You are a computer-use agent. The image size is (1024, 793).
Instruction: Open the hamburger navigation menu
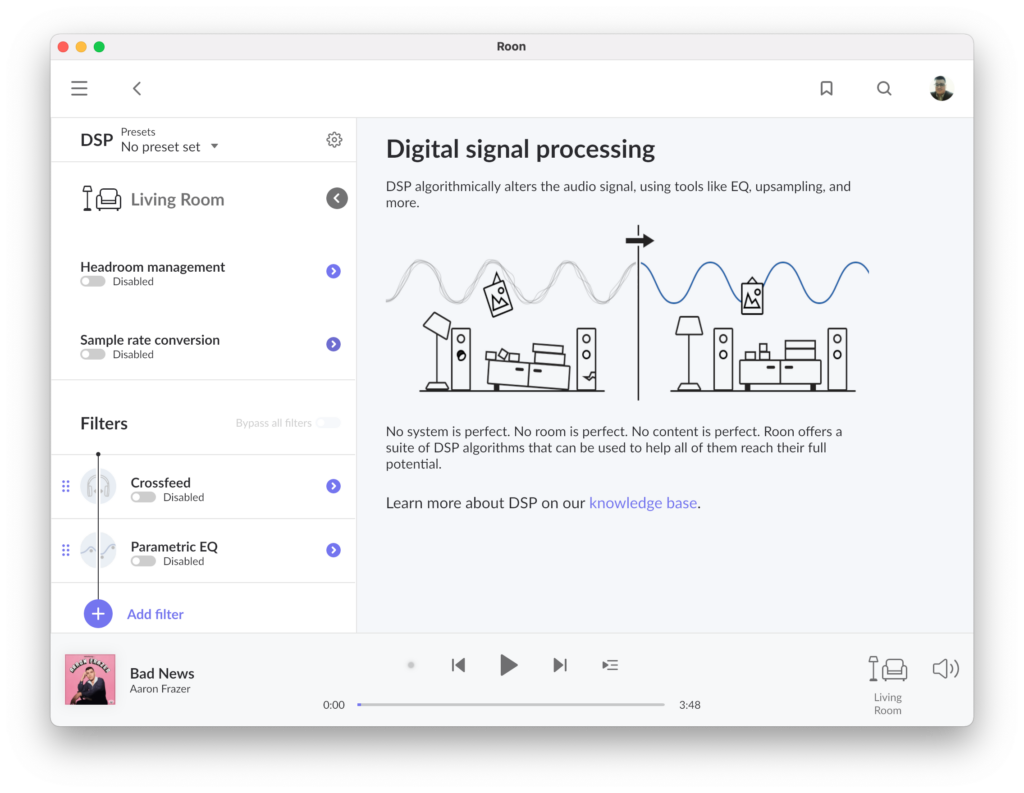[x=79, y=88]
